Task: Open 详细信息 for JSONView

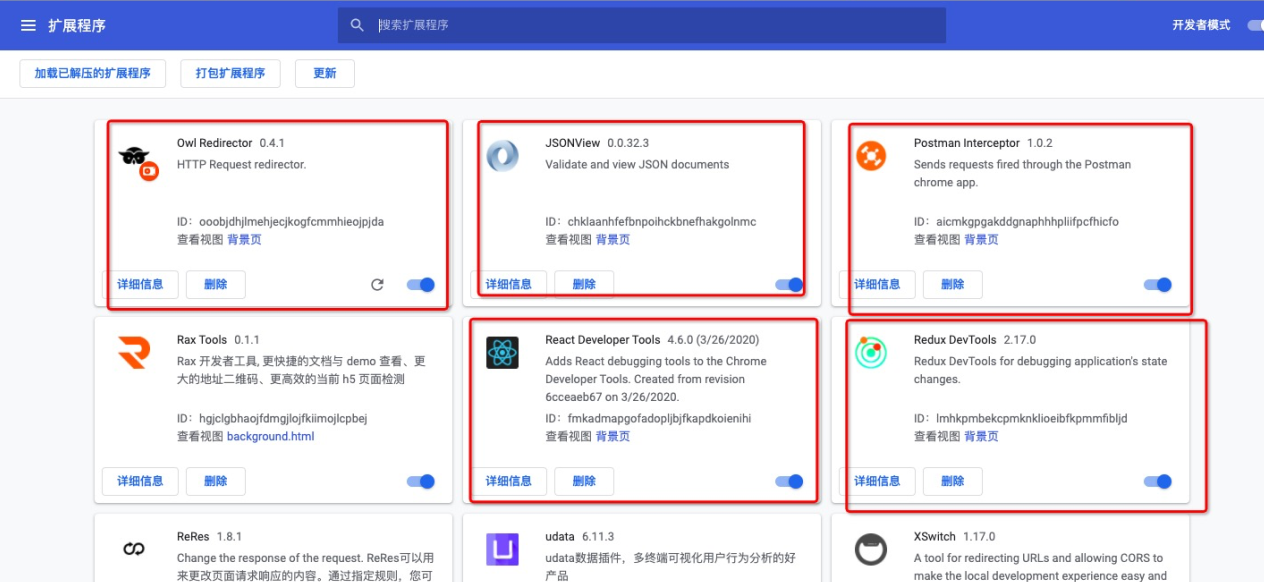Action: 509,284
